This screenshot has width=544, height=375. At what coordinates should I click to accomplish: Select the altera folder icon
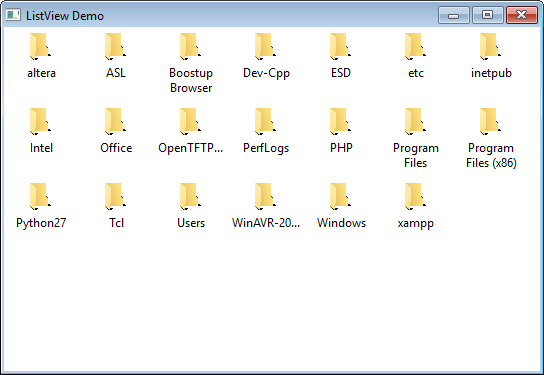click(41, 46)
